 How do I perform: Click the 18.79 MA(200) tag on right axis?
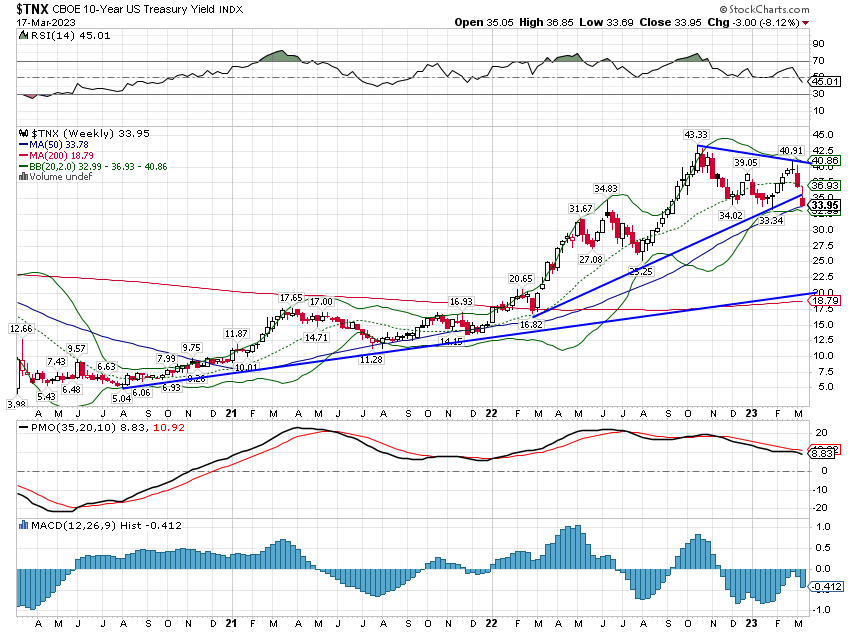click(x=825, y=300)
